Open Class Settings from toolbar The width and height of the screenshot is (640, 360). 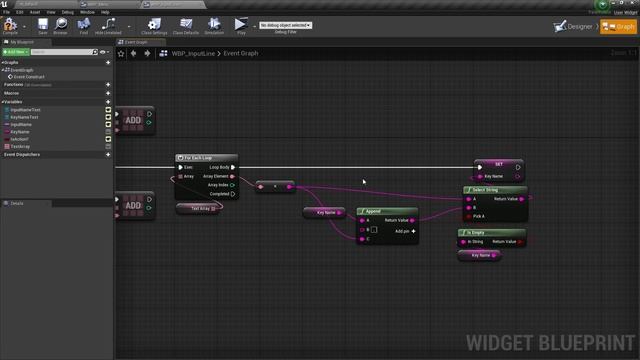154,25
